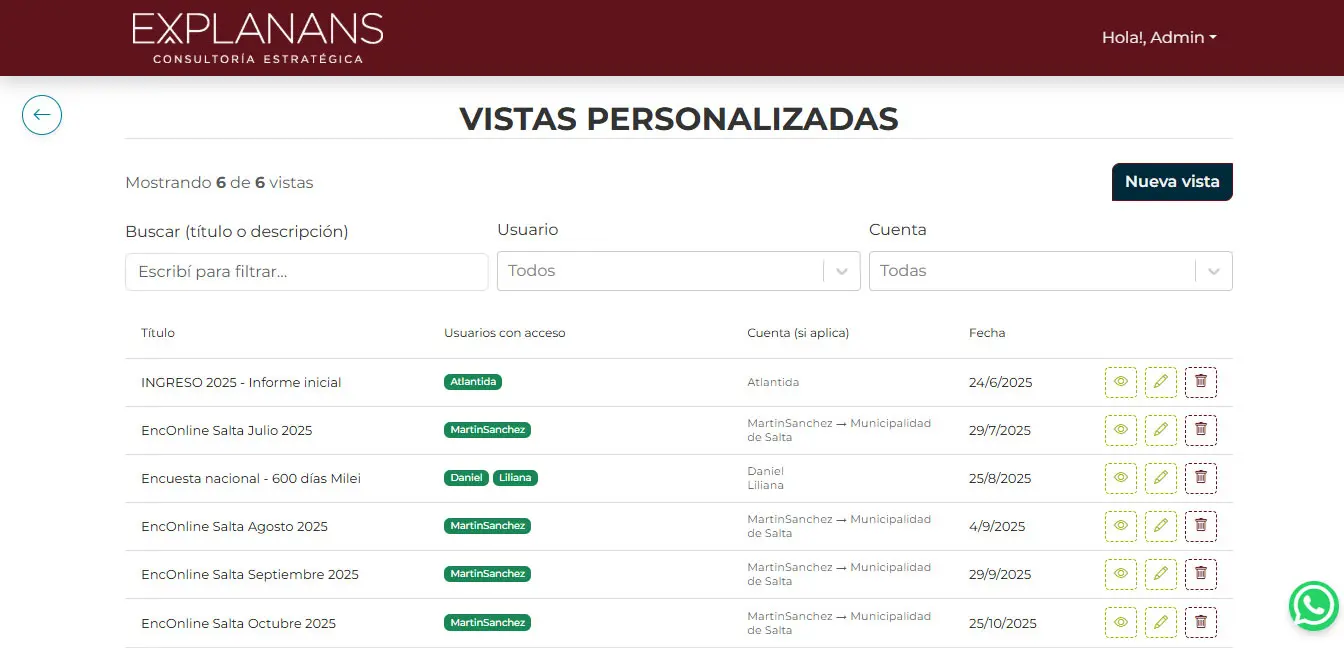Click Municipalidad de Salta account in Julio row
This screenshot has width=1344, height=648.
tap(839, 430)
